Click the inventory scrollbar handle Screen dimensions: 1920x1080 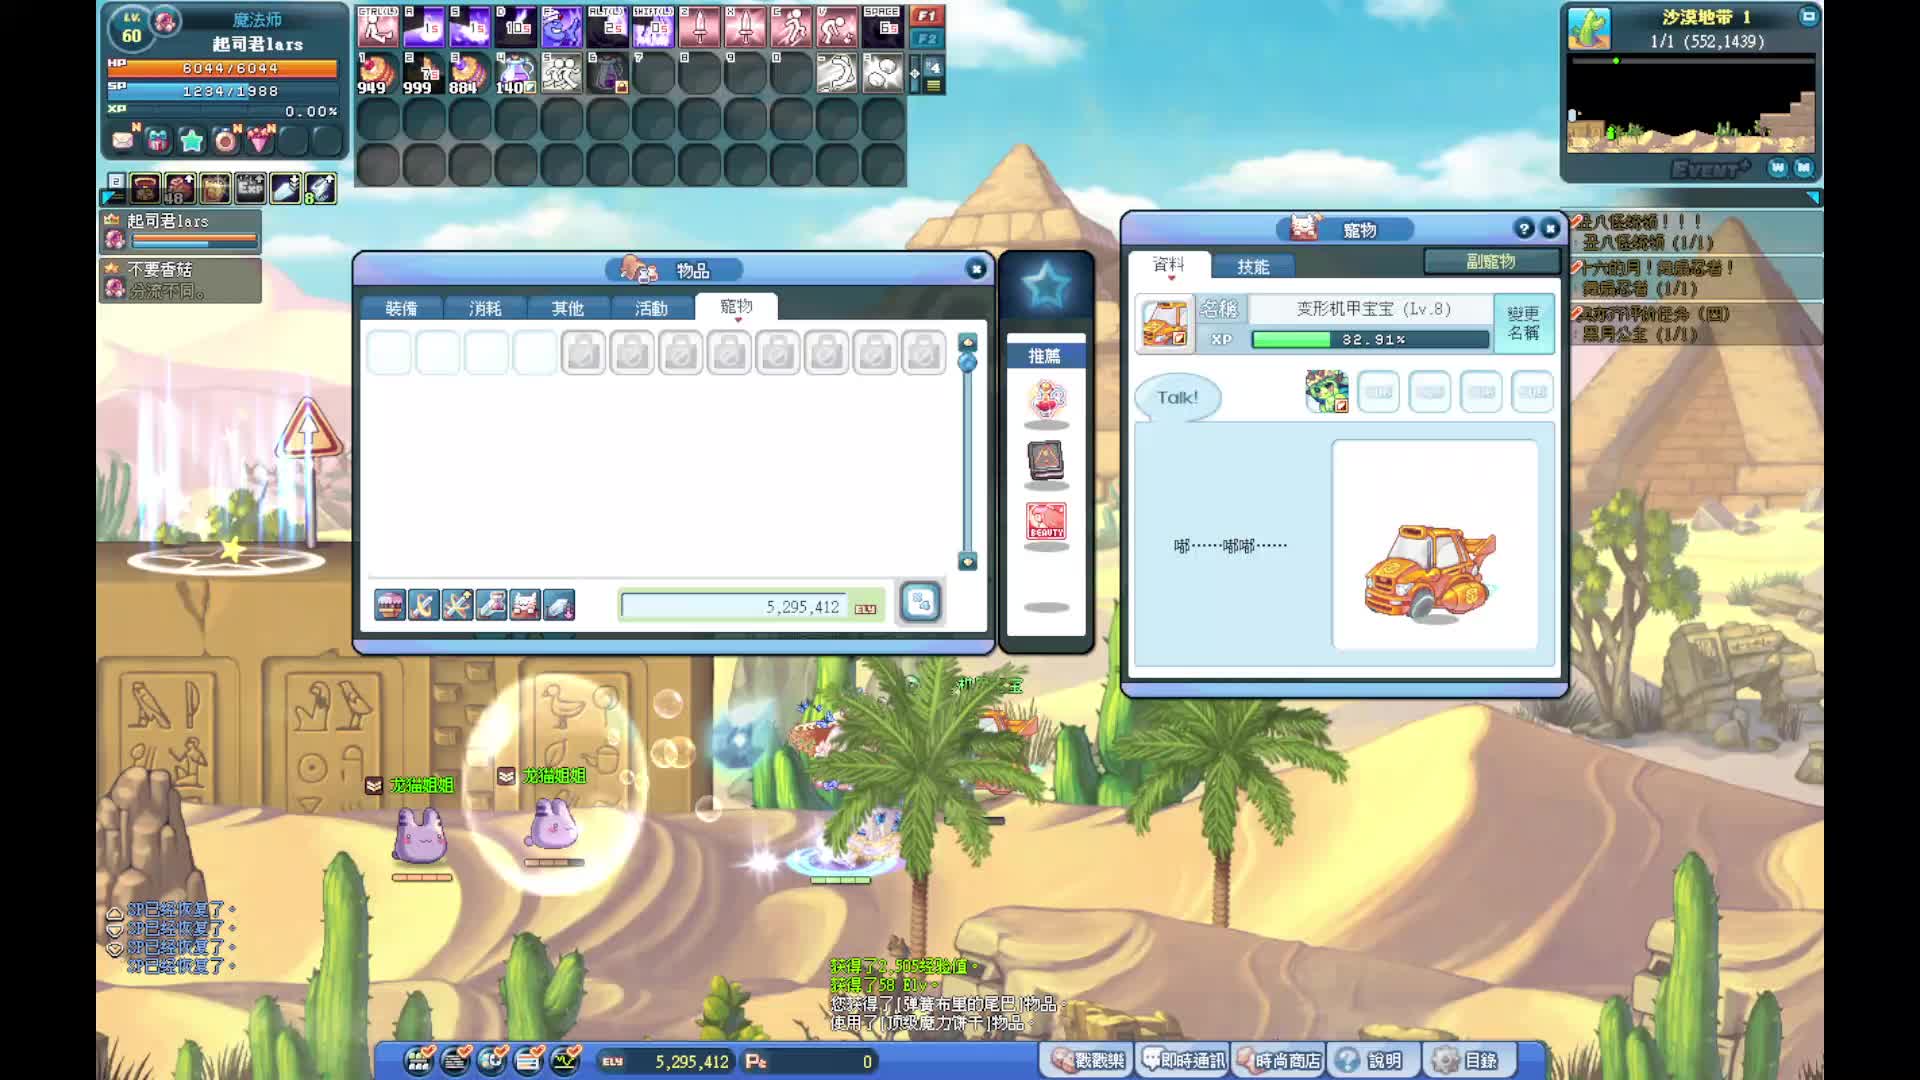967,362
